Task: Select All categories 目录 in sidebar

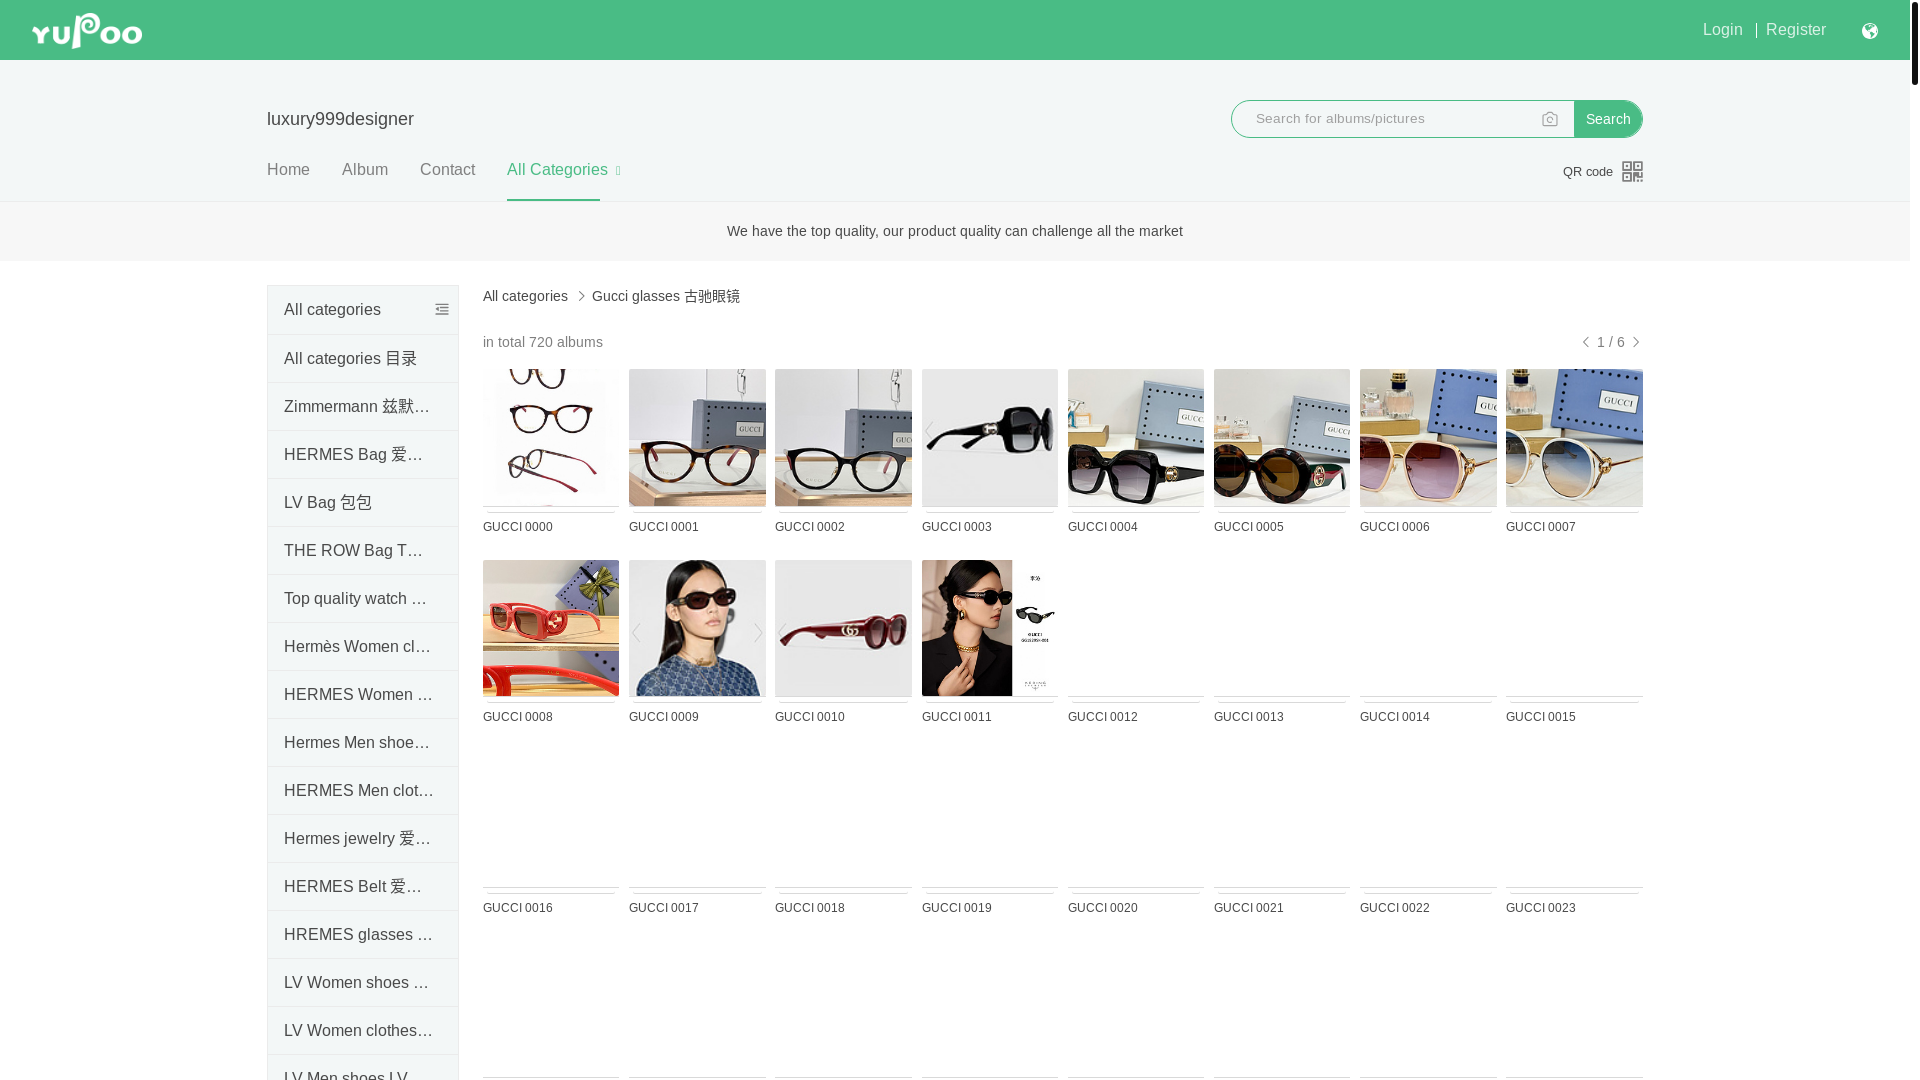Action: (363, 359)
